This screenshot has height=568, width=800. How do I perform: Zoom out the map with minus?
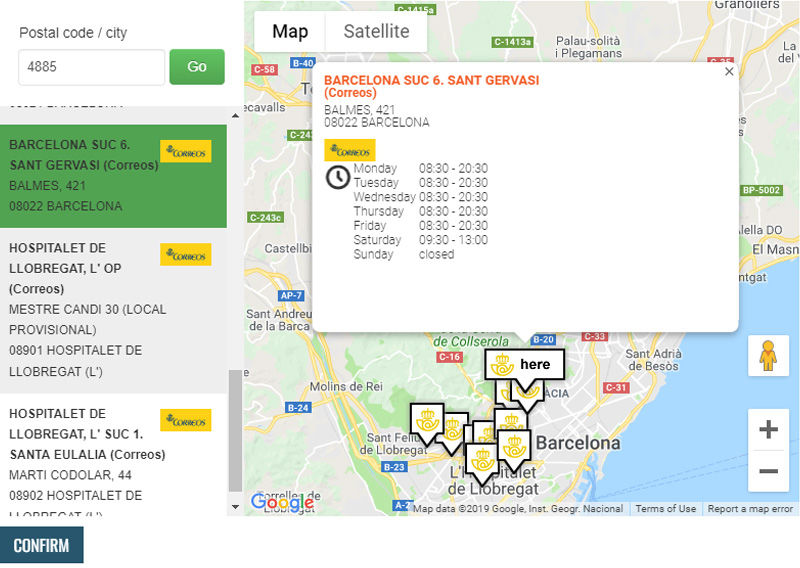pos(768,471)
